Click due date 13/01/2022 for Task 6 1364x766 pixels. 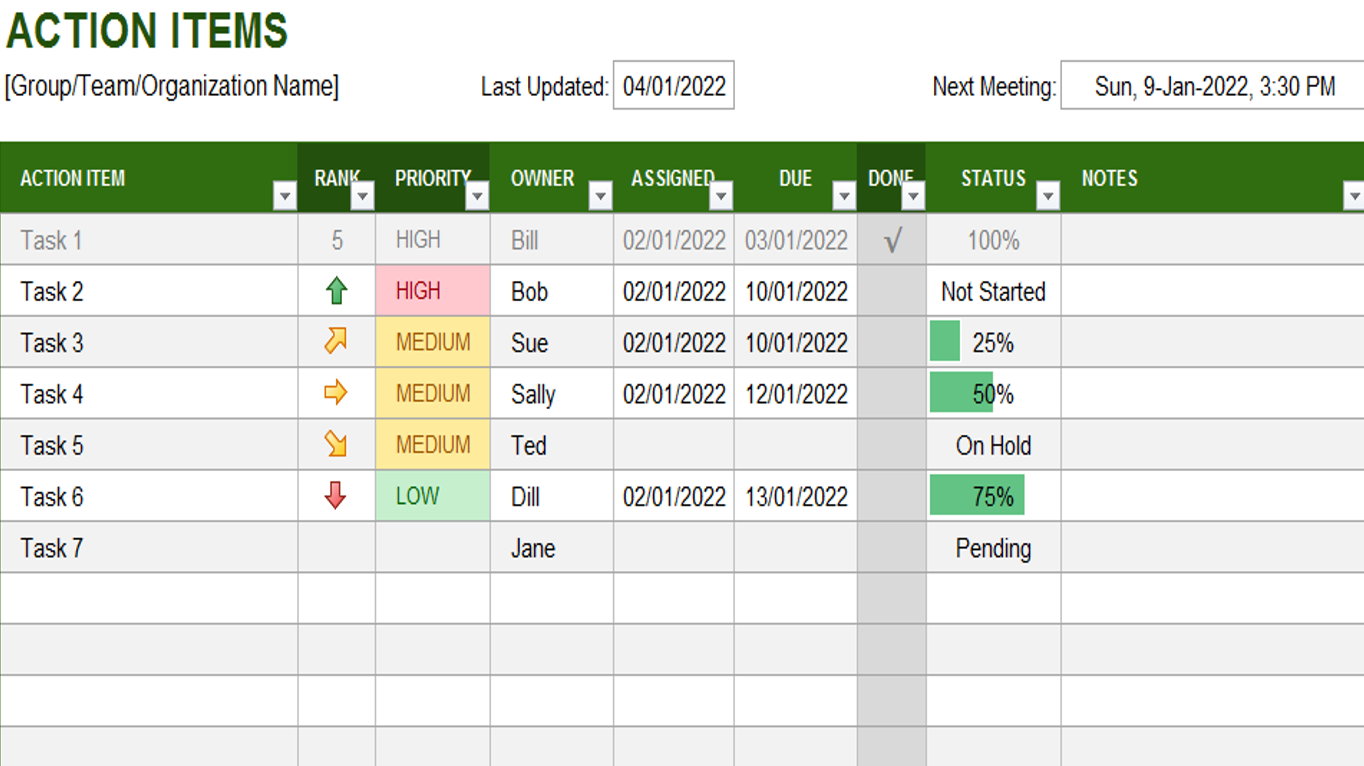[x=796, y=495]
